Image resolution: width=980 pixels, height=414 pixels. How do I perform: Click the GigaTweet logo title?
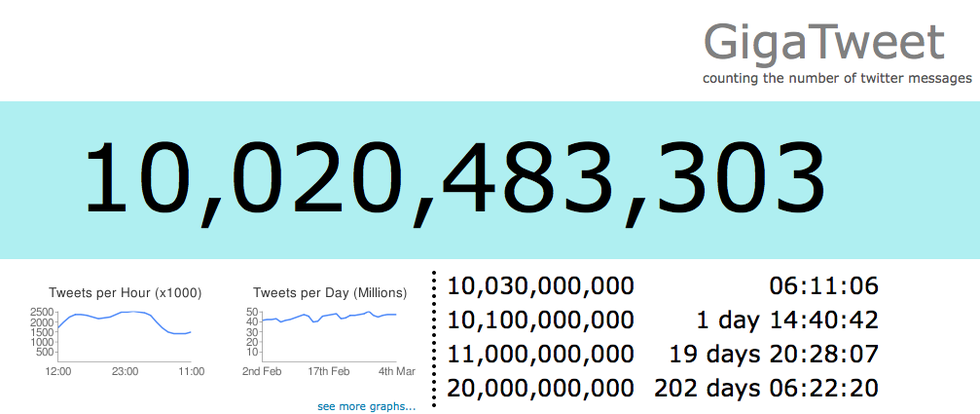(824, 44)
